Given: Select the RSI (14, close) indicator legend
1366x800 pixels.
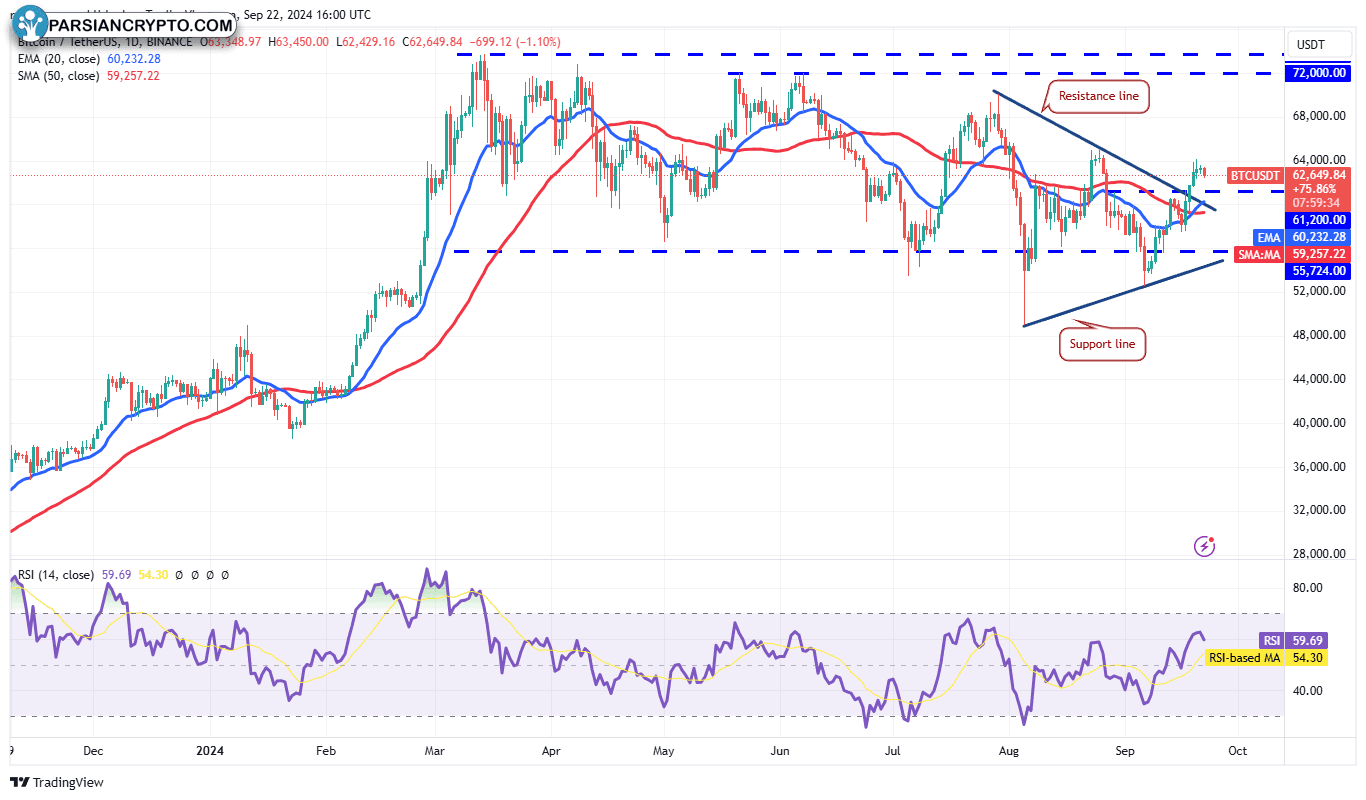Looking at the screenshot, I should [55, 575].
